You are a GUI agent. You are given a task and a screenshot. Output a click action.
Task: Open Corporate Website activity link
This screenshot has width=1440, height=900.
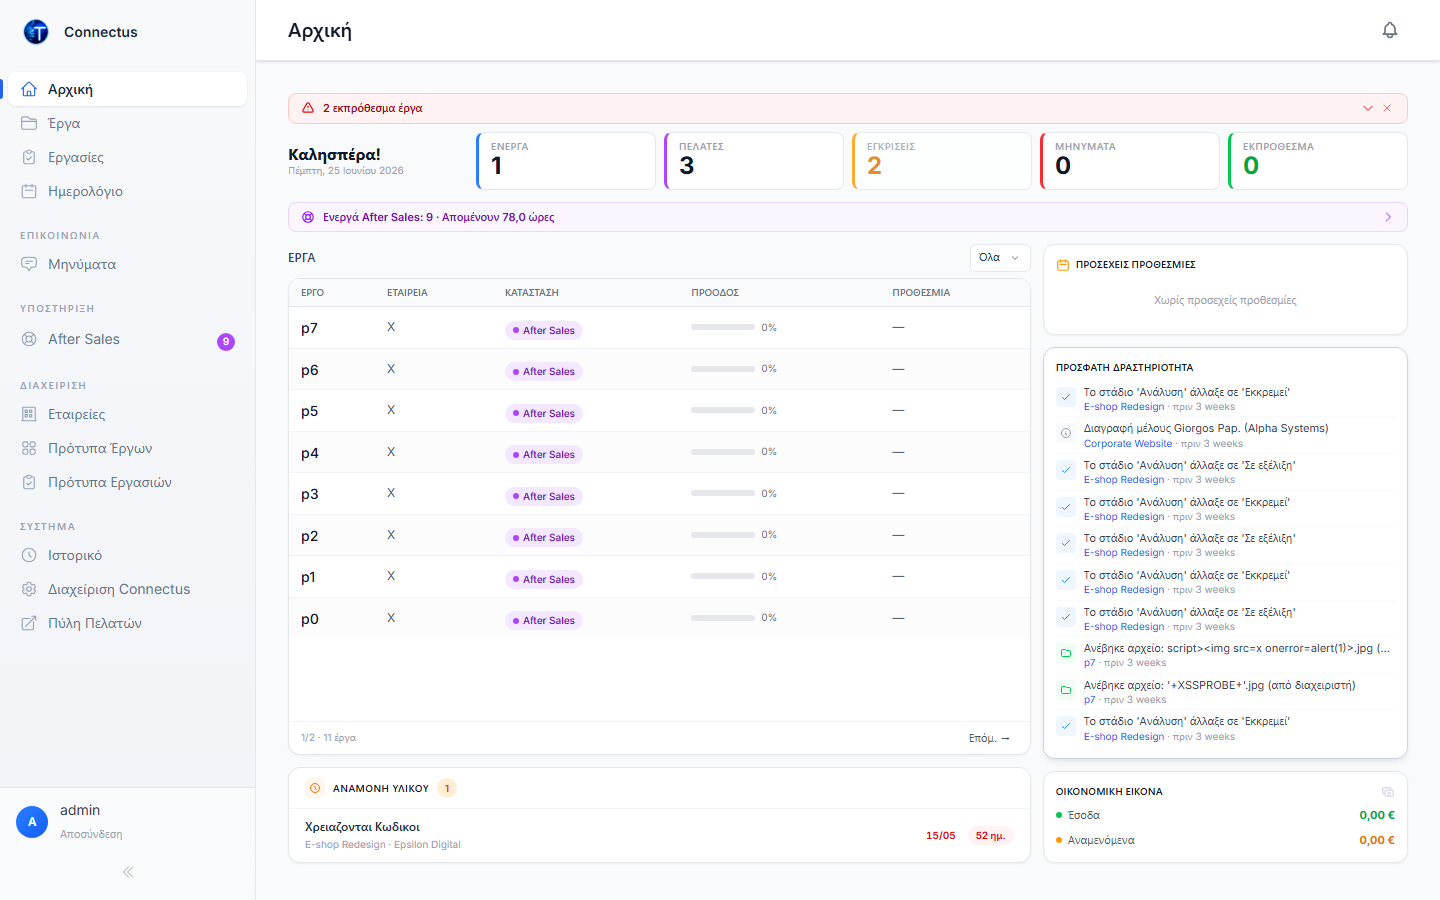click(x=1128, y=444)
